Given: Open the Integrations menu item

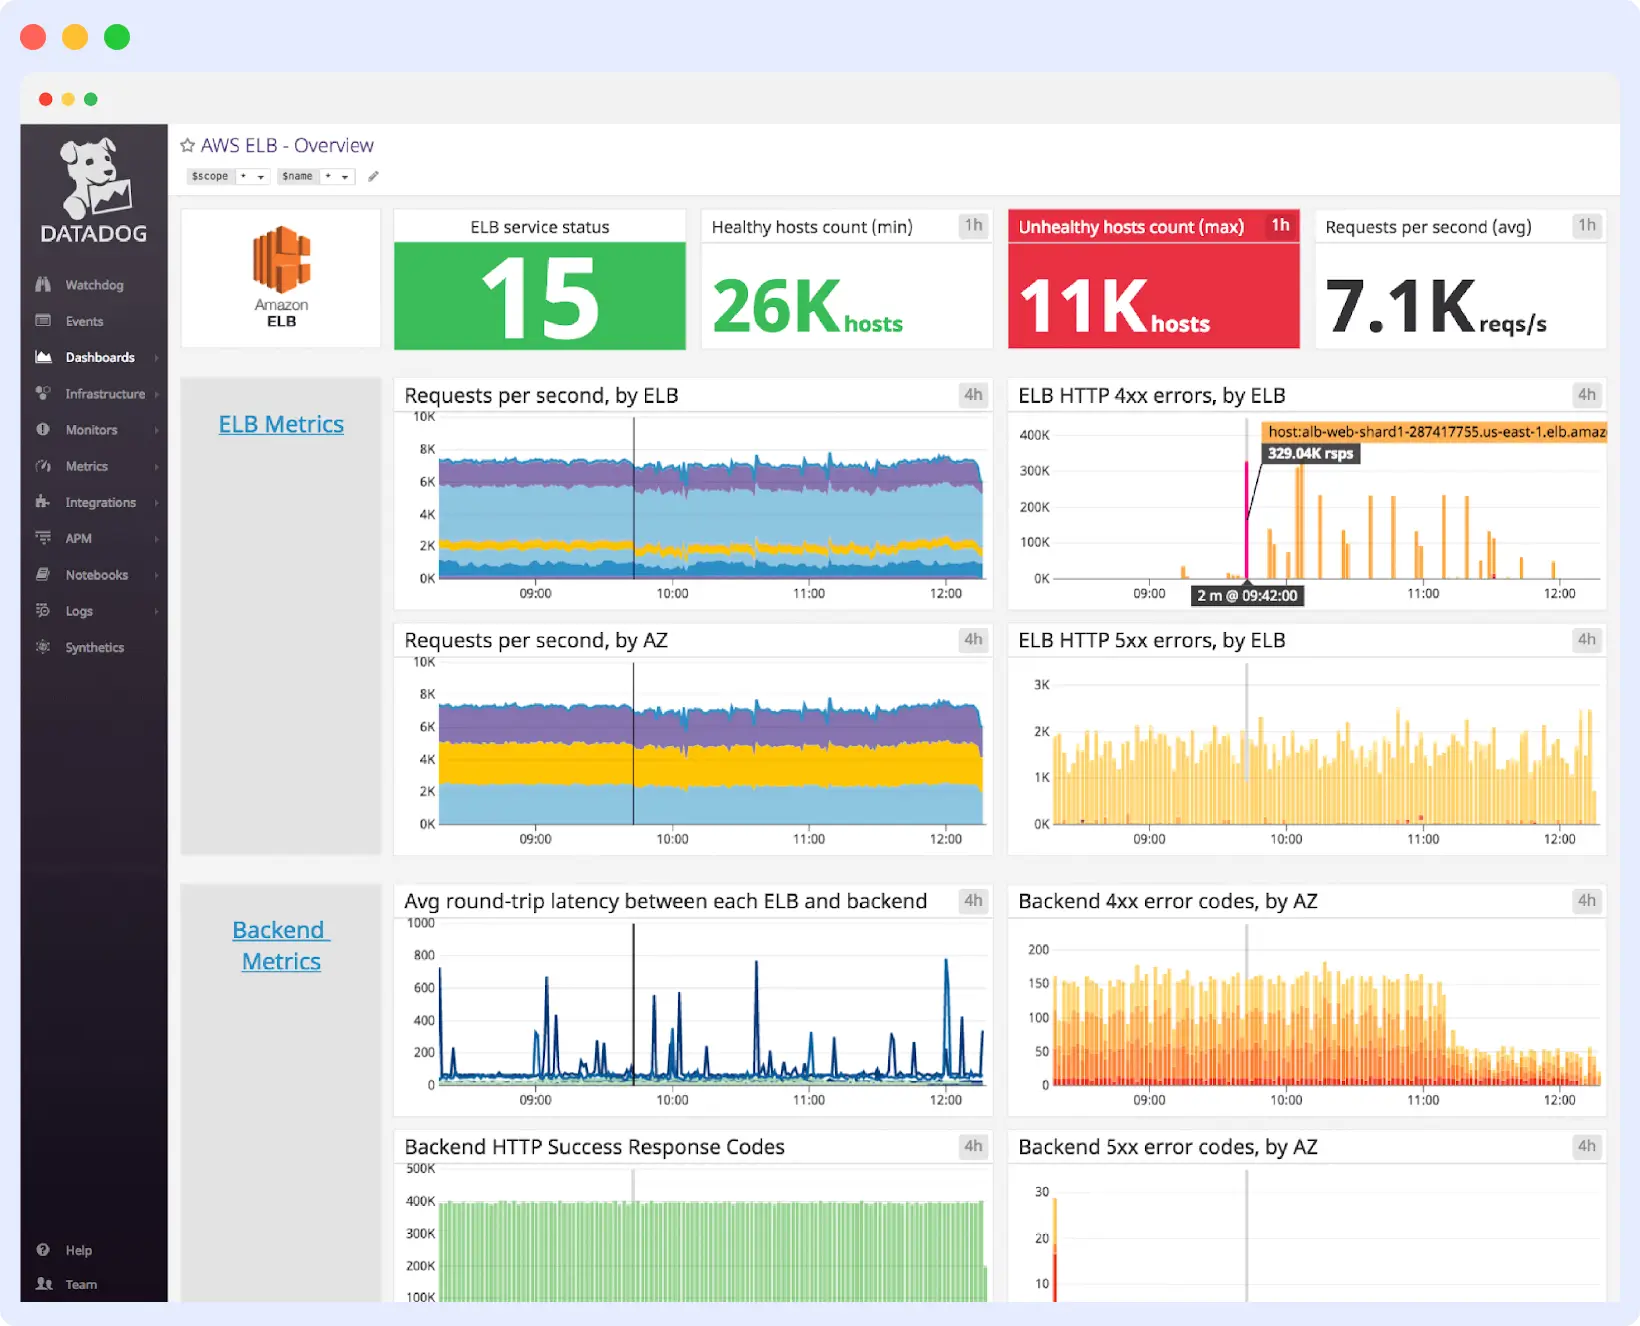Looking at the screenshot, I should (x=100, y=502).
